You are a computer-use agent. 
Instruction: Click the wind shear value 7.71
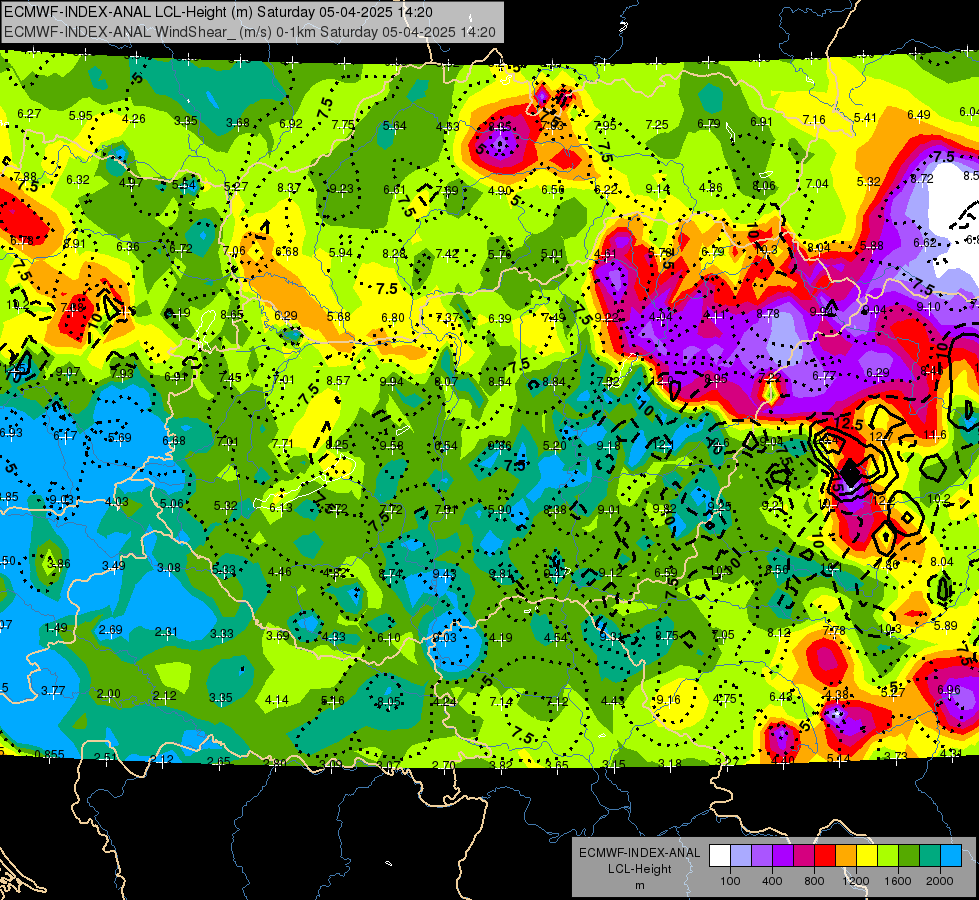tap(282, 443)
